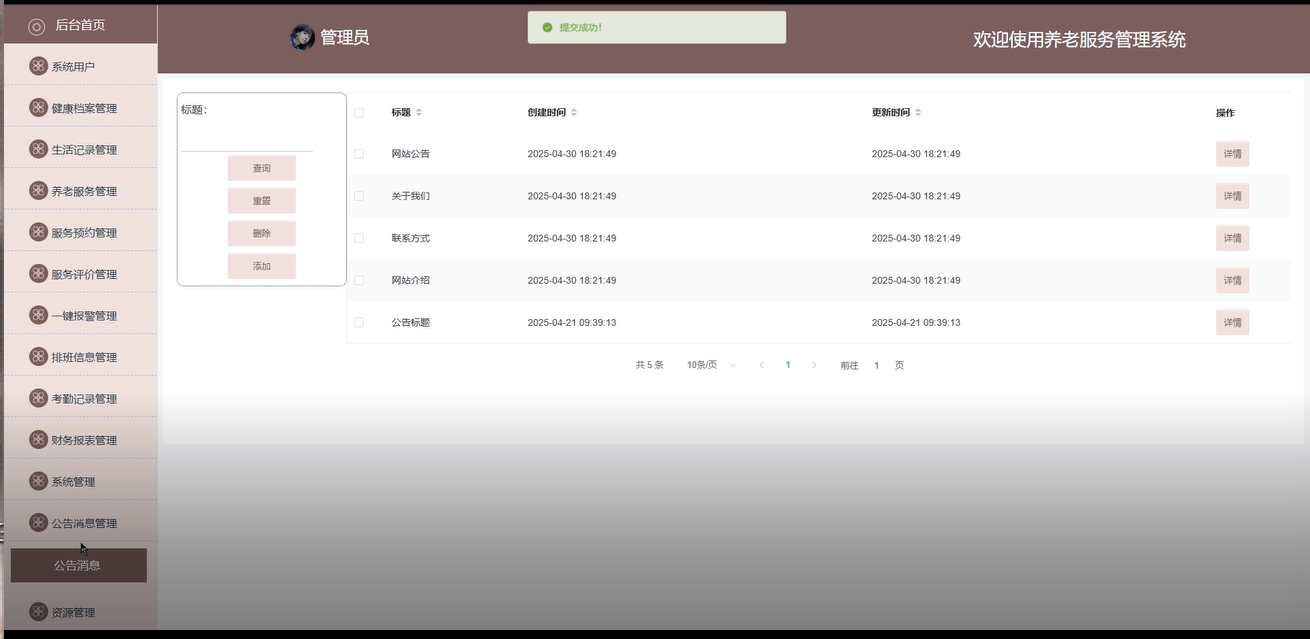Click the 共 5 条 total count
Screen dimensions: 1310x639
pos(649,365)
